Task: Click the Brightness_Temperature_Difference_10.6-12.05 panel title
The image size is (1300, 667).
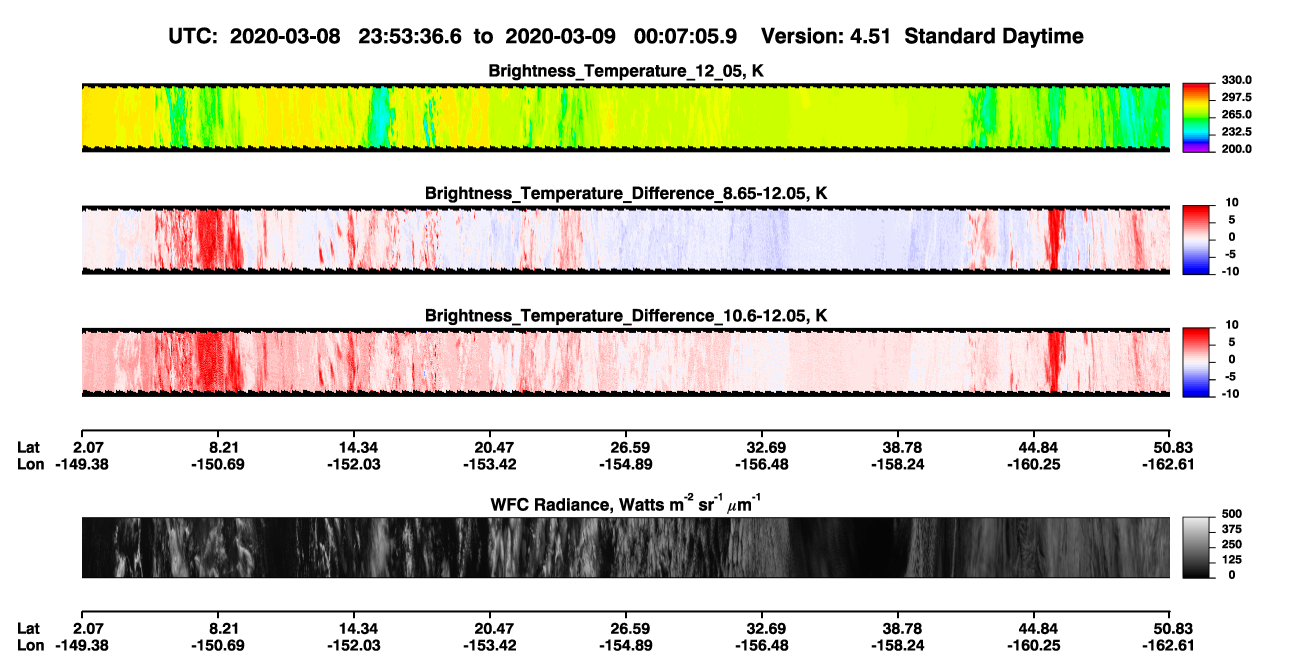Action: tap(626, 316)
